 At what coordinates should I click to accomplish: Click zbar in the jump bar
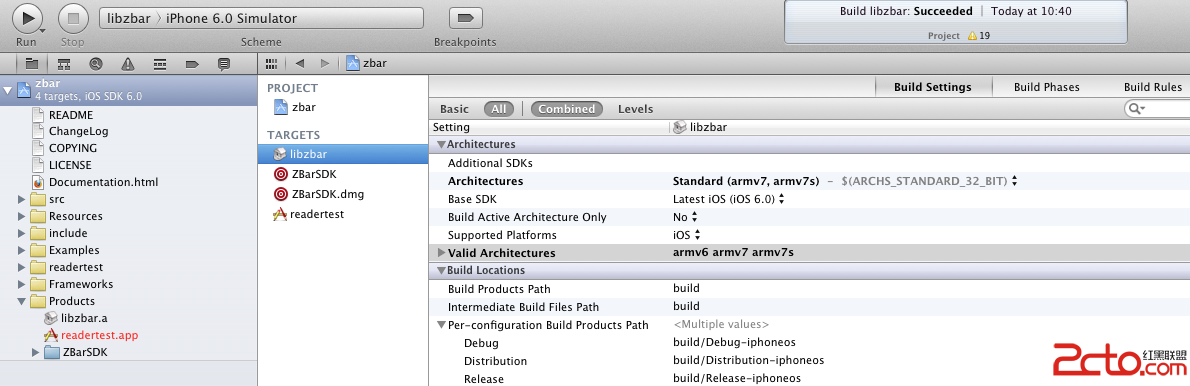367,64
